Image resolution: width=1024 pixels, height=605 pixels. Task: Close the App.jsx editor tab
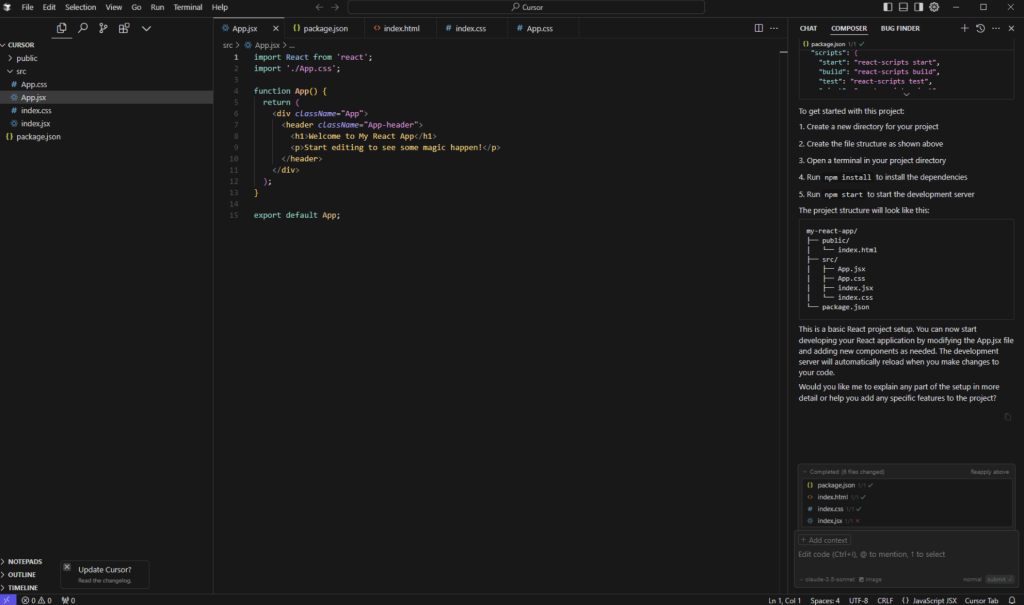click(276, 28)
